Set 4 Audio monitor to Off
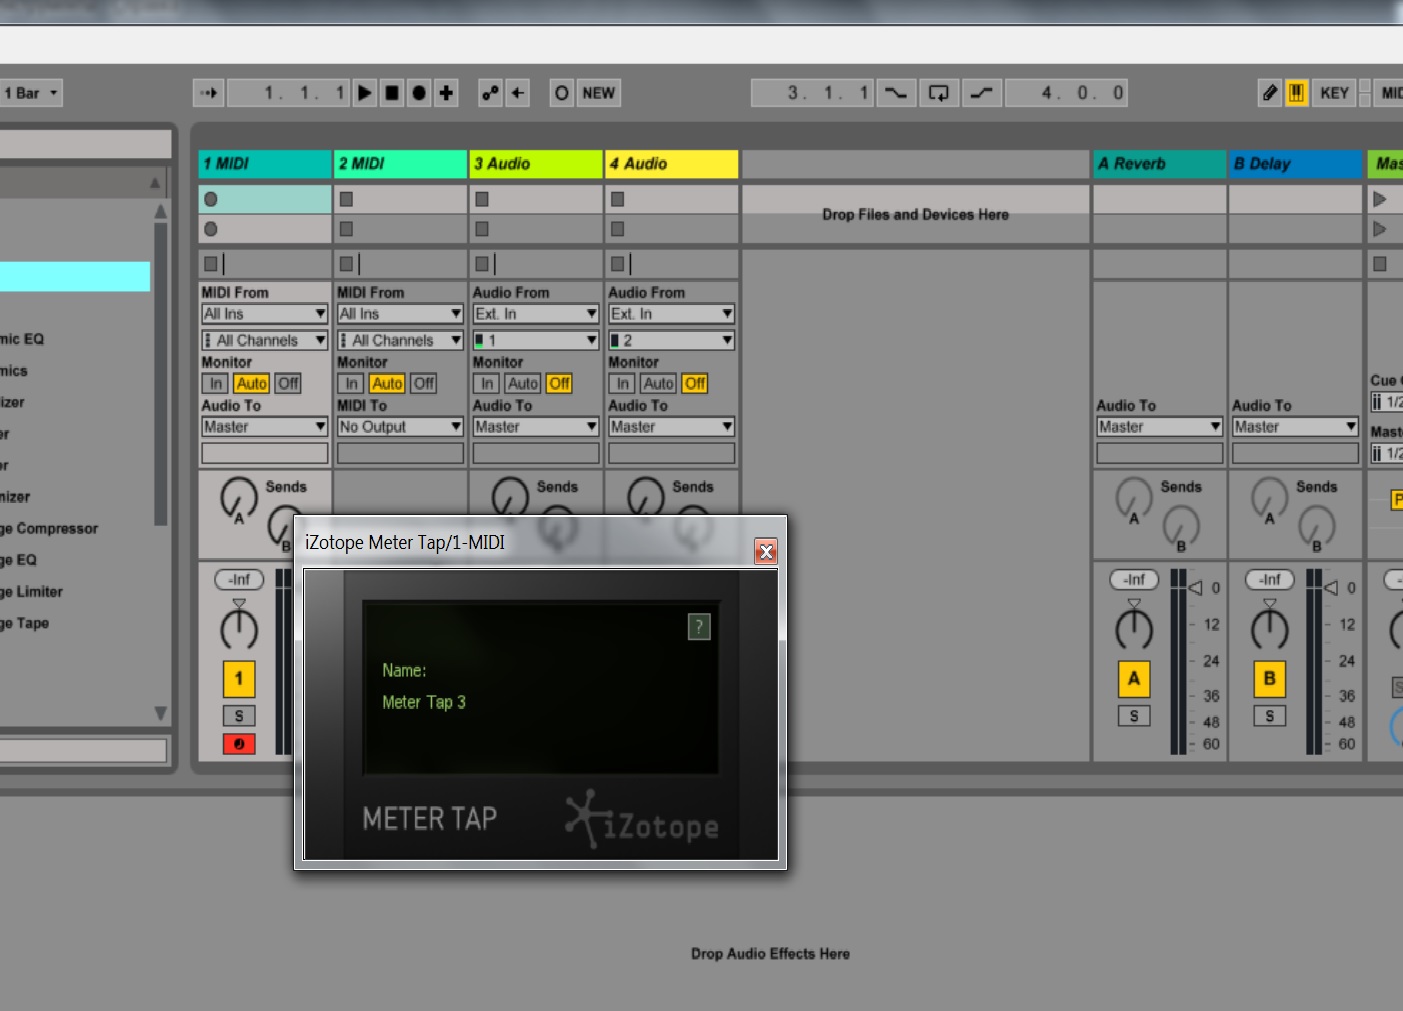 [x=695, y=384]
